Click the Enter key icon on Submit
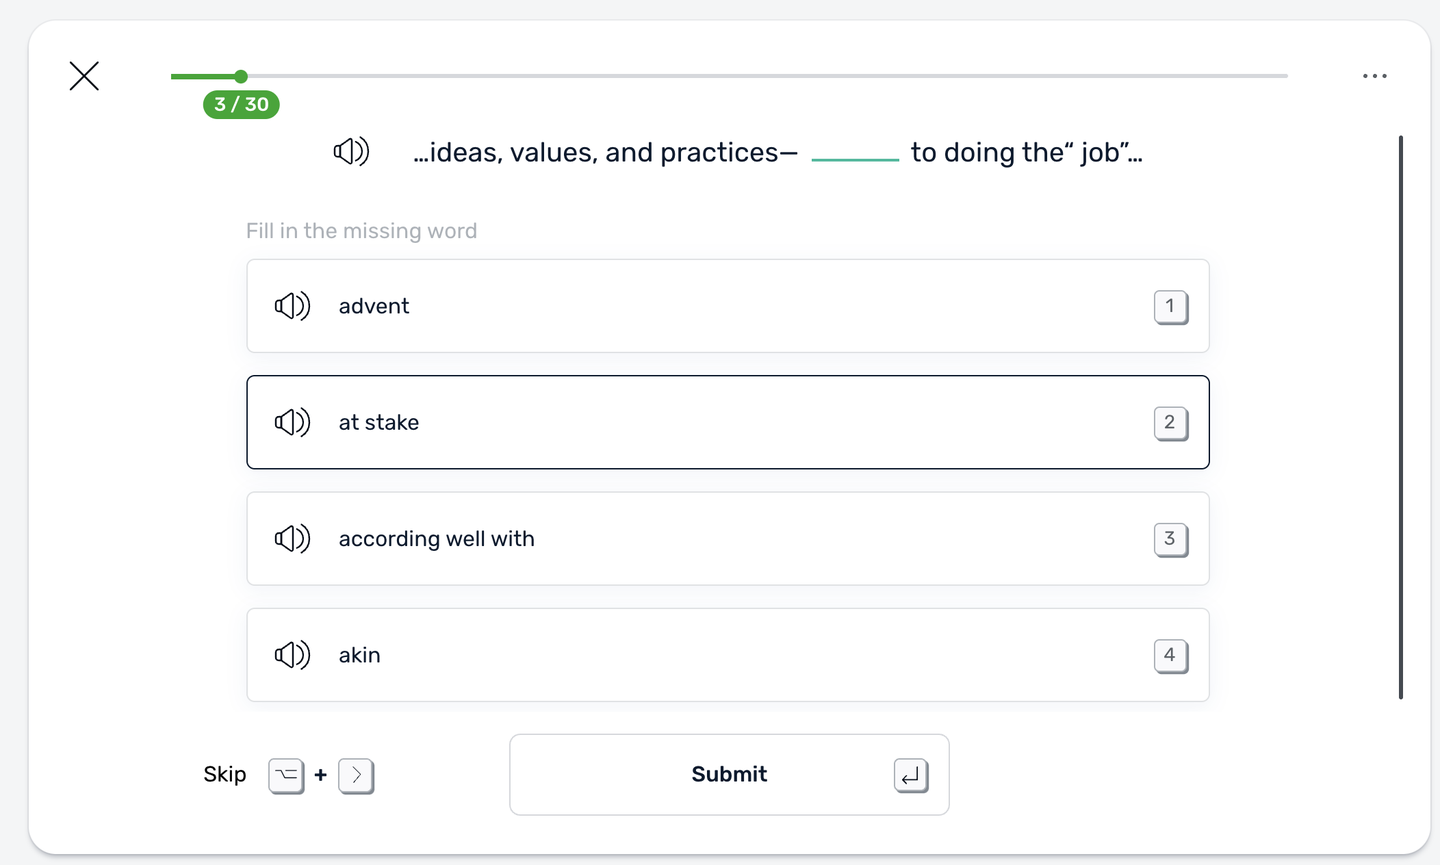Image resolution: width=1440 pixels, height=865 pixels. click(x=910, y=775)
